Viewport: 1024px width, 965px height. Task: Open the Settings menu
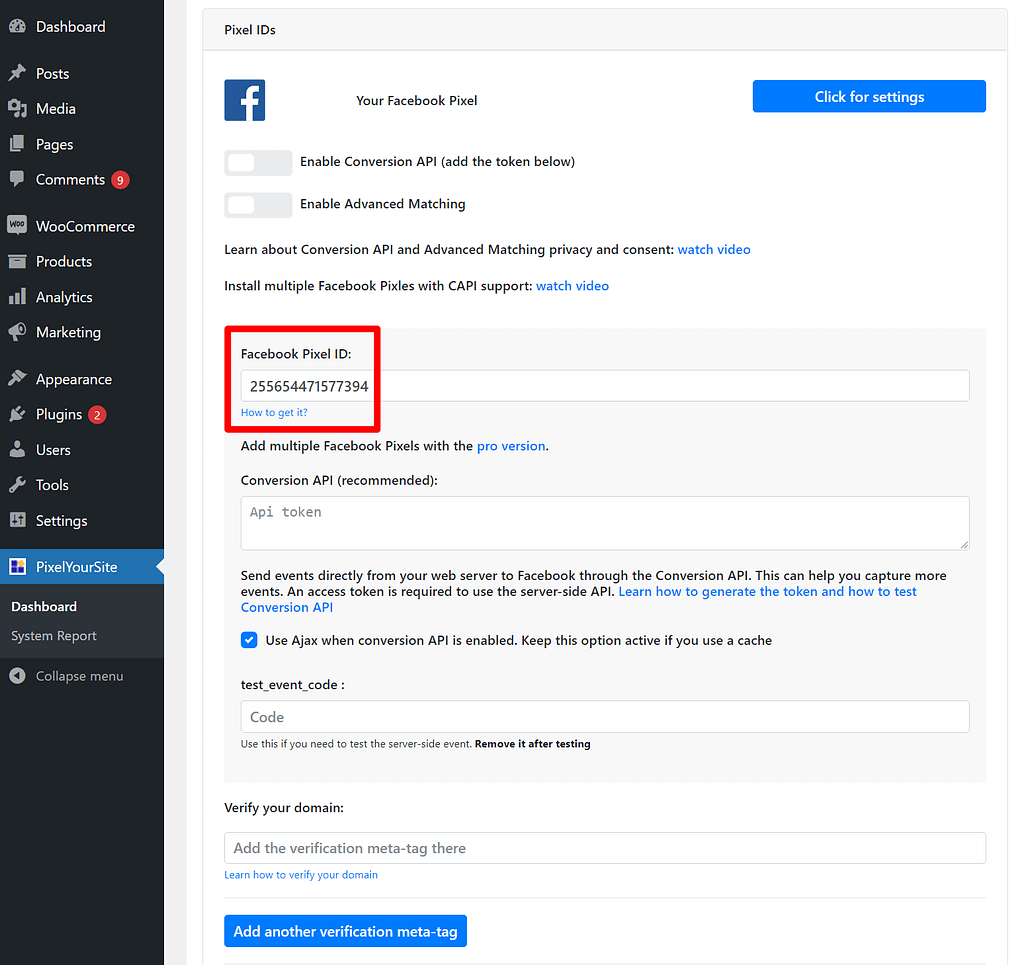pos(82,520)
